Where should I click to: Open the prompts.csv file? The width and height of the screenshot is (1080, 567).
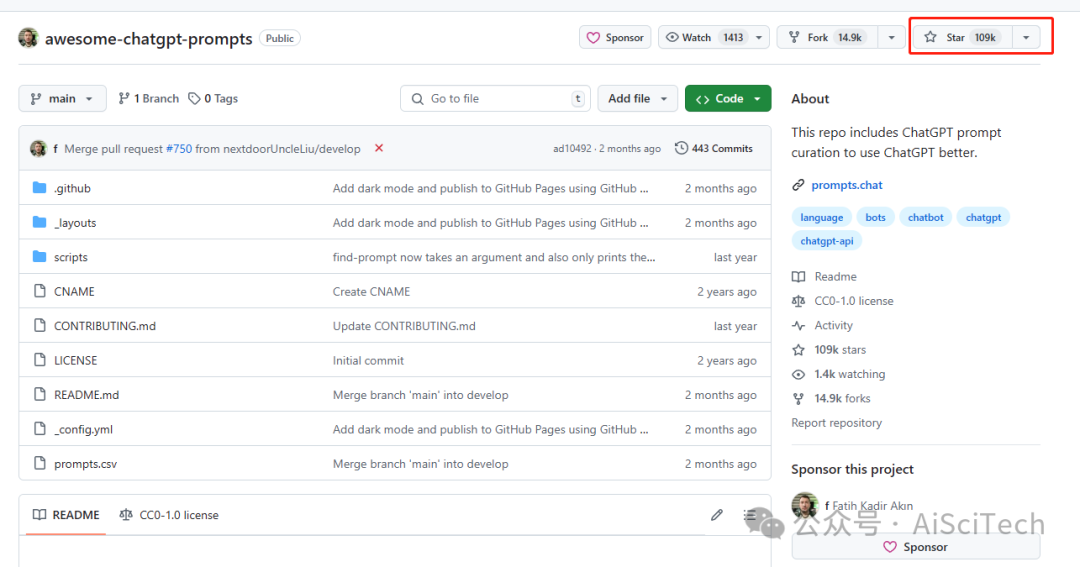85,464
